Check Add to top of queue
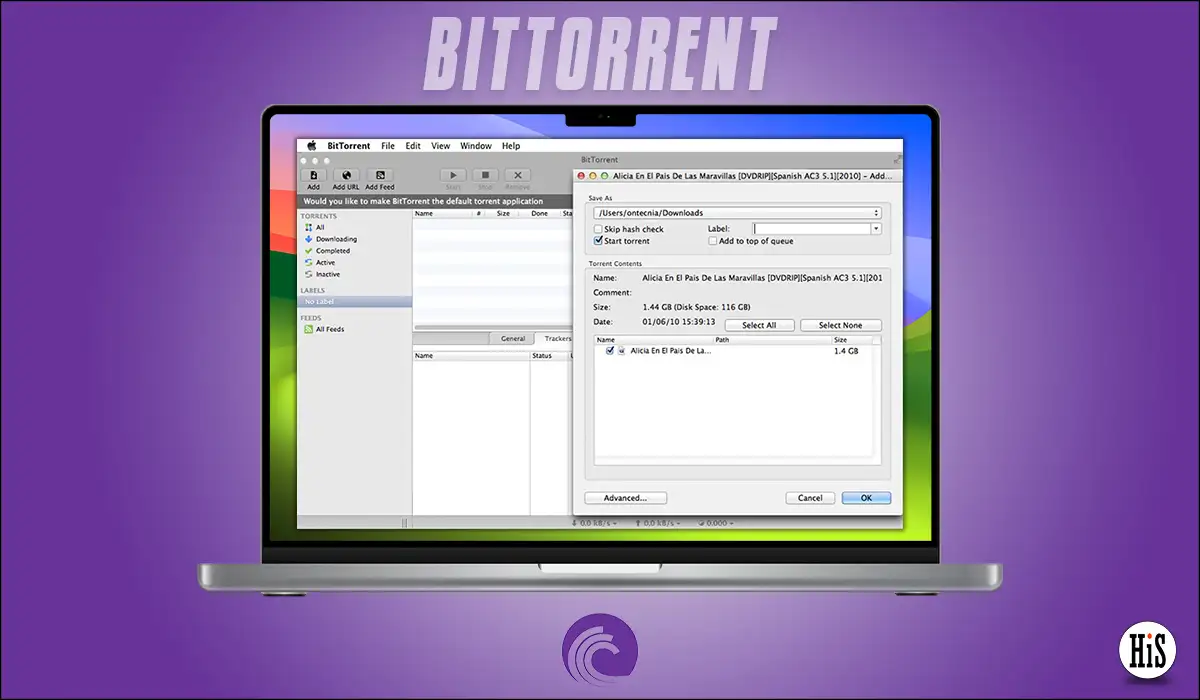 712,241
